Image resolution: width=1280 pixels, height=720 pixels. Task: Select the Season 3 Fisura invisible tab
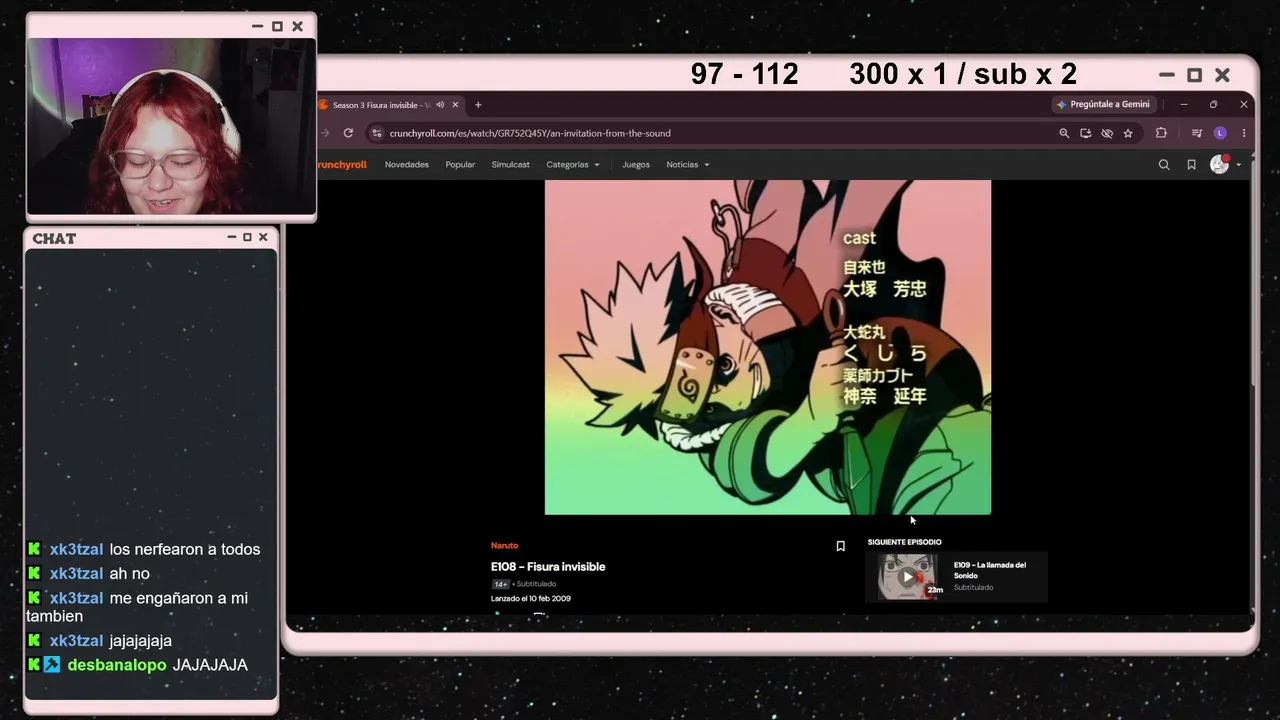click(x=381, y=105)
